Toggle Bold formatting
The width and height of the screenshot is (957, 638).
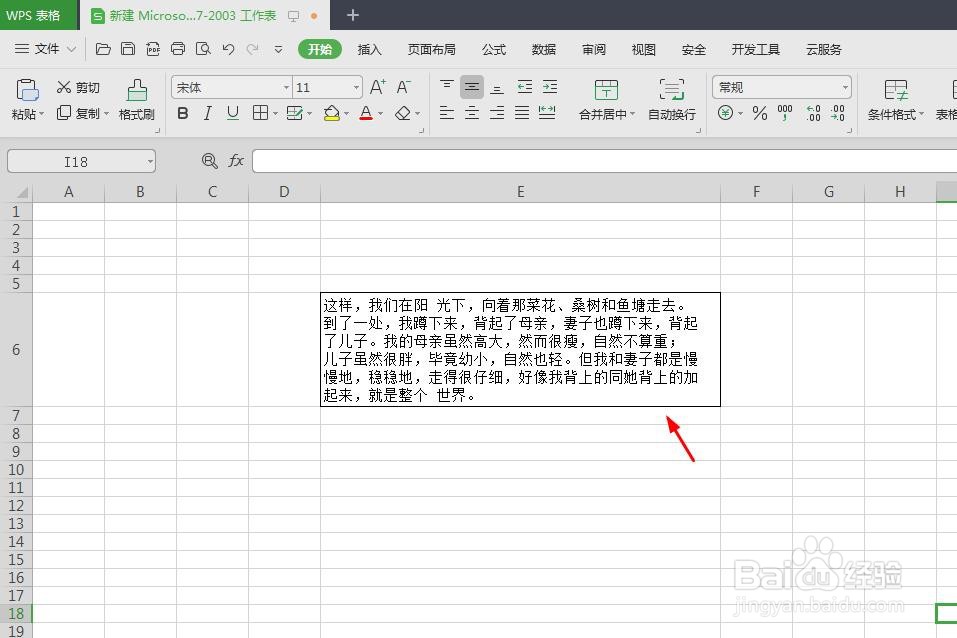pos(181,113)
